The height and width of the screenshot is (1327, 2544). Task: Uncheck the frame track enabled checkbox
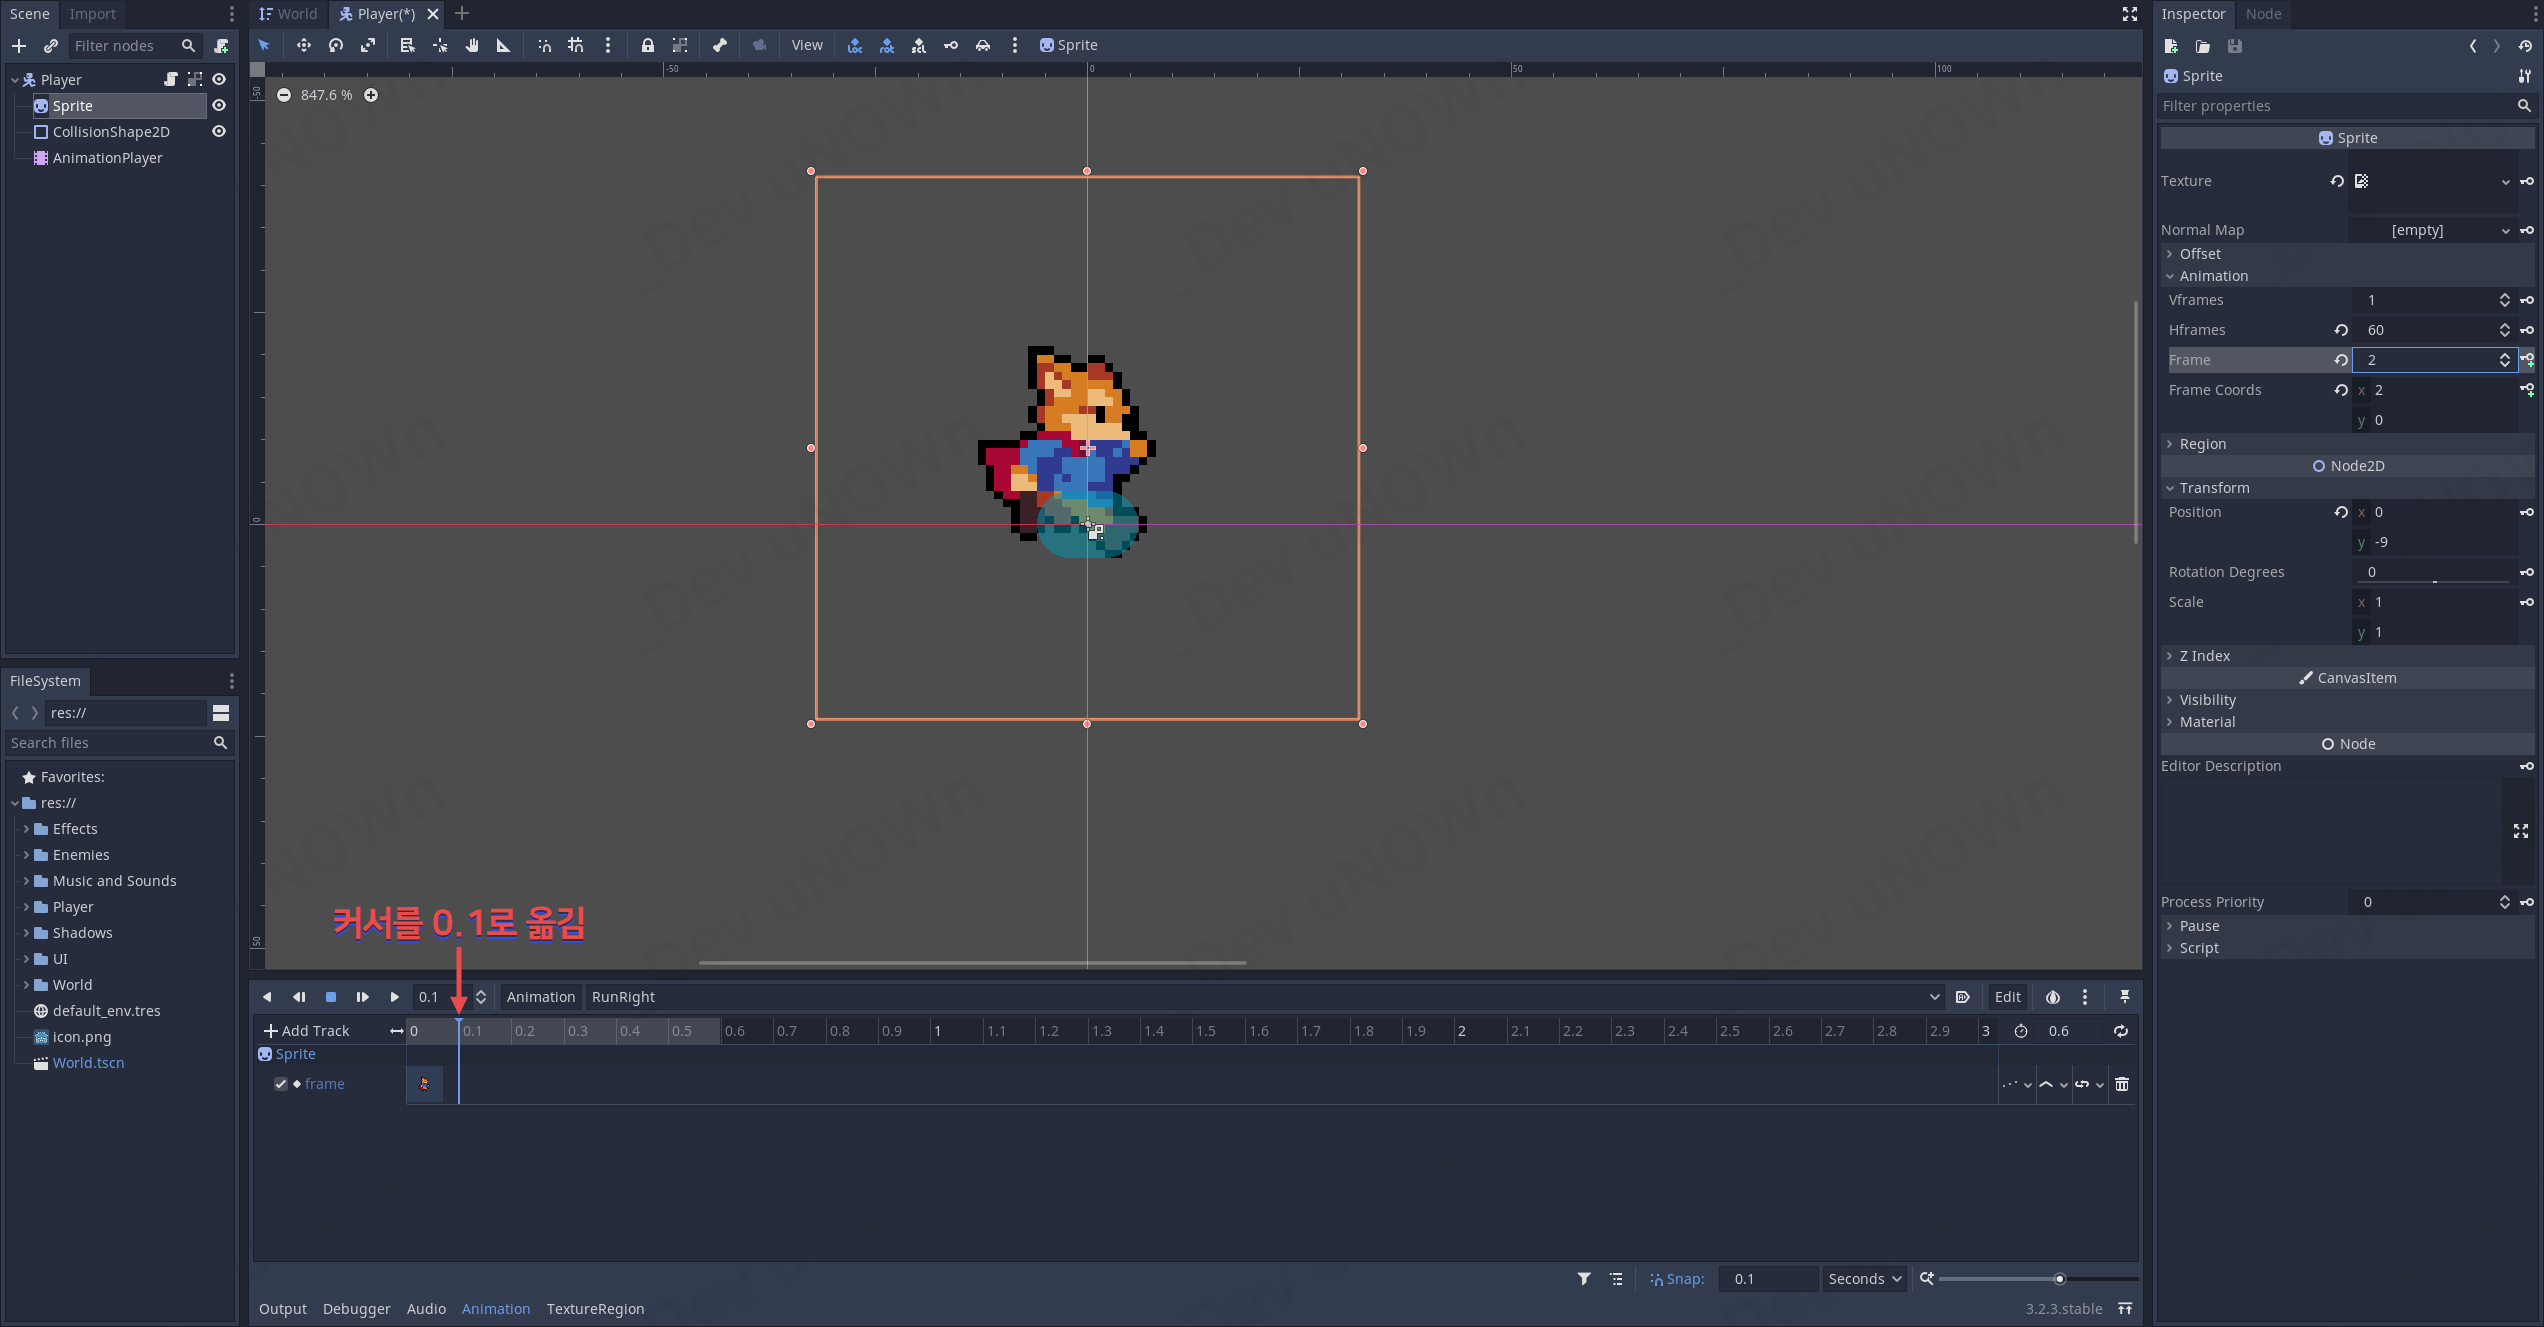pyautogui.click(x=281, y=1084)
